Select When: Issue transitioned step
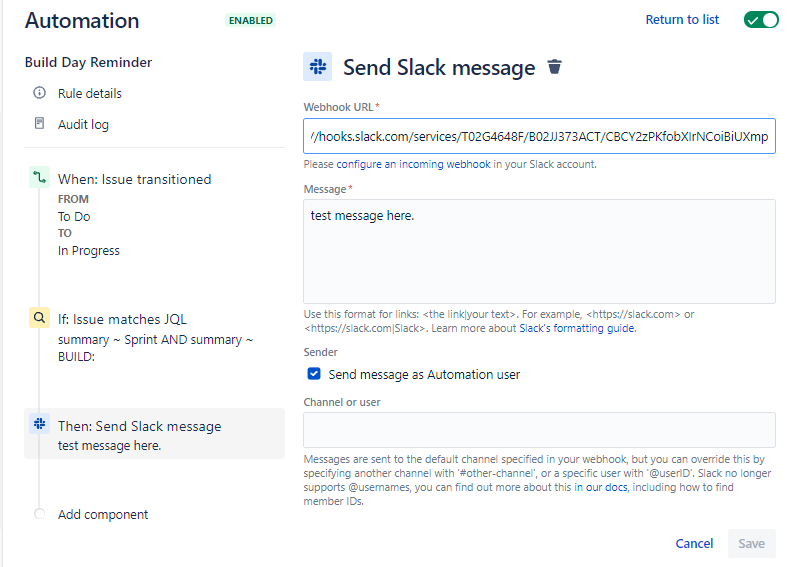This screenshot has height=567, width=797. pos(134,179)
